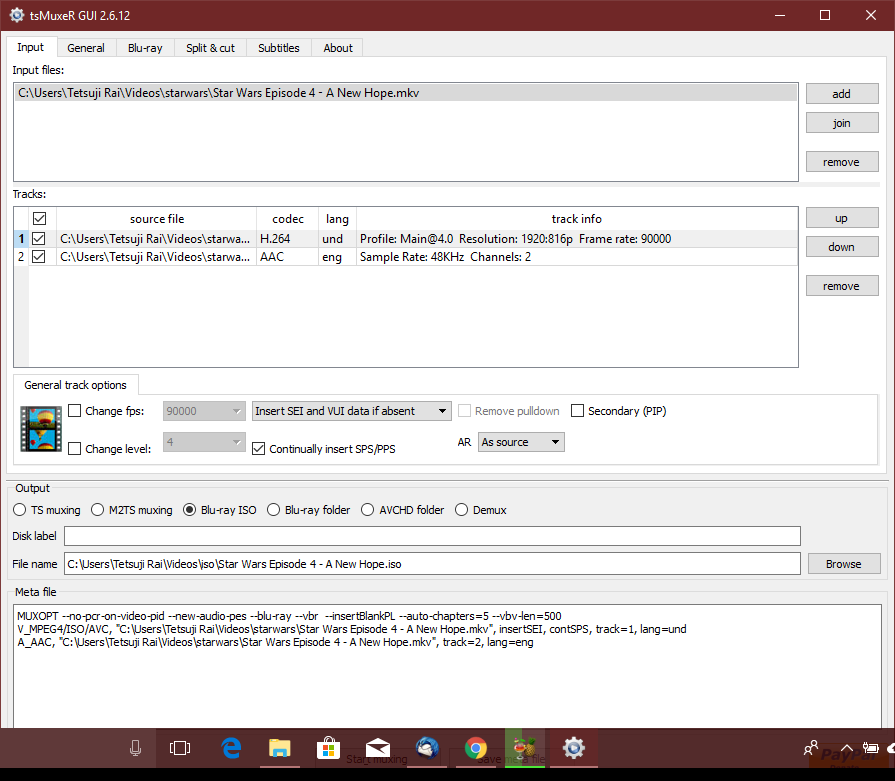Click the tsMuxeR gear icon on the taskbar
The image size is (895, 781).
click(x=574, y=748)
